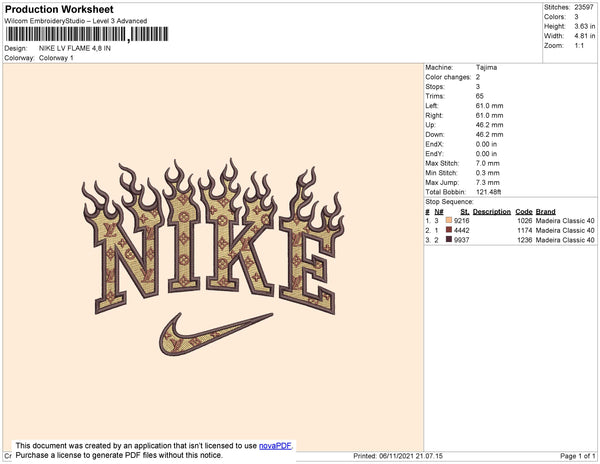Viewport: 600px width, 464px height.
Task: Select the Max Stitch value '7.0 mm'
Action: pyautogui.click(x=488, y=163)
